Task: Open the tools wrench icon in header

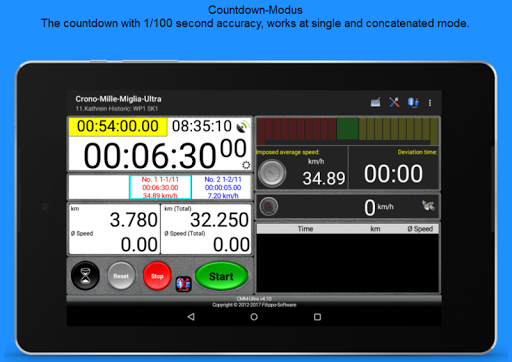Action: pyautogui.click(x=394, y=102)
